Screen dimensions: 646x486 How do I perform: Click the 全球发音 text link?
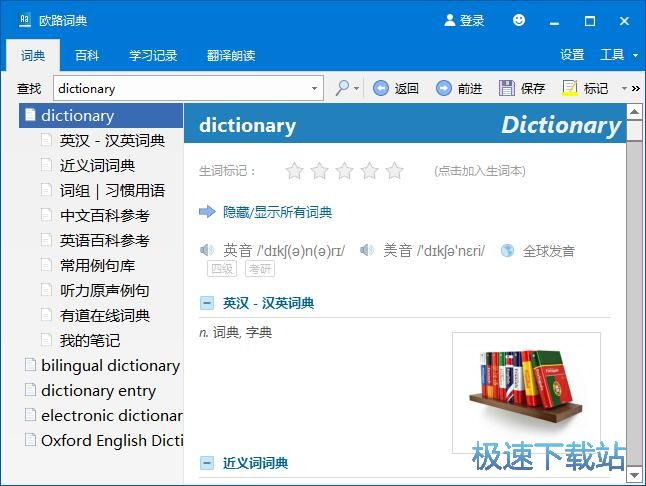click(548, 251)
